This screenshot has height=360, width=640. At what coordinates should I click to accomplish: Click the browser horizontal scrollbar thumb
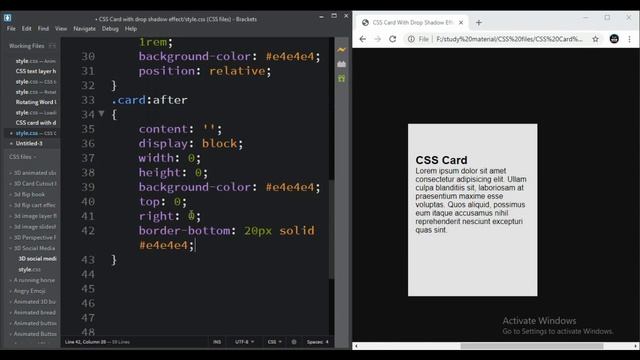[x=532, y=346]
